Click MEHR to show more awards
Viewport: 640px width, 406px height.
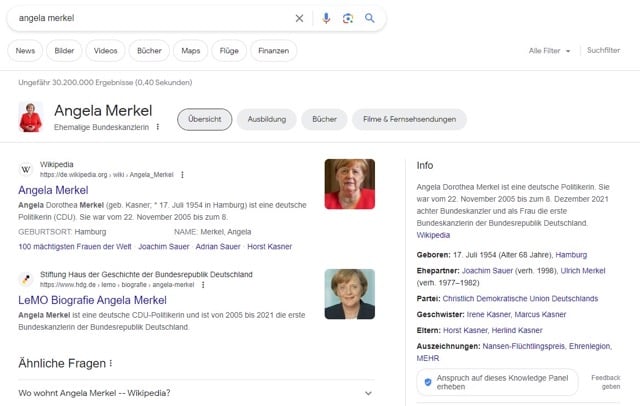[428, 358]
